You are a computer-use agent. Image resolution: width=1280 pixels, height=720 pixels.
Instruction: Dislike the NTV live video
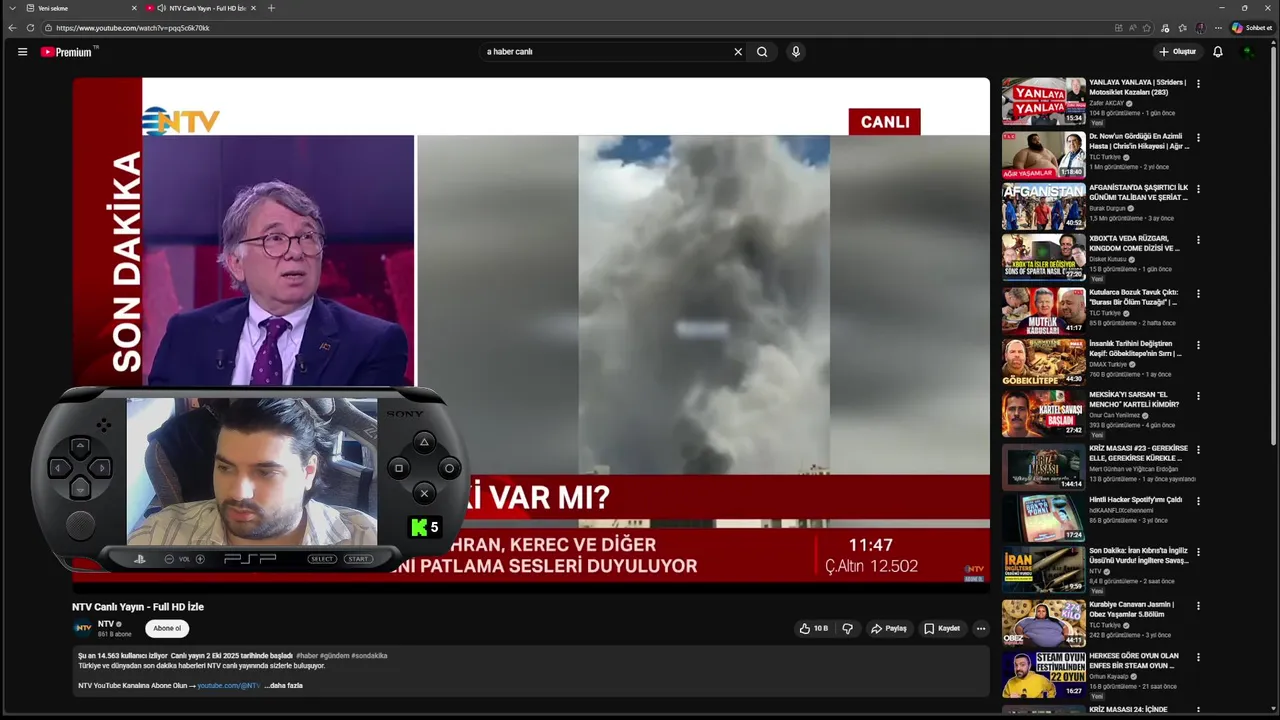(x=848, y=628)
